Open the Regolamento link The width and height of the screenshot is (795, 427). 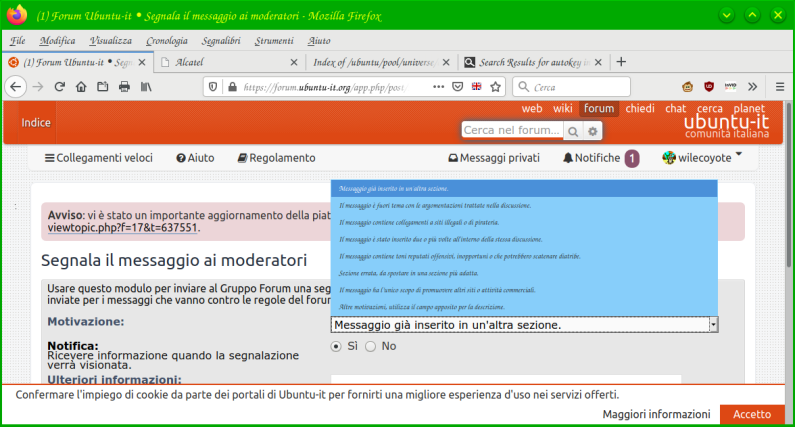[276, 158]
